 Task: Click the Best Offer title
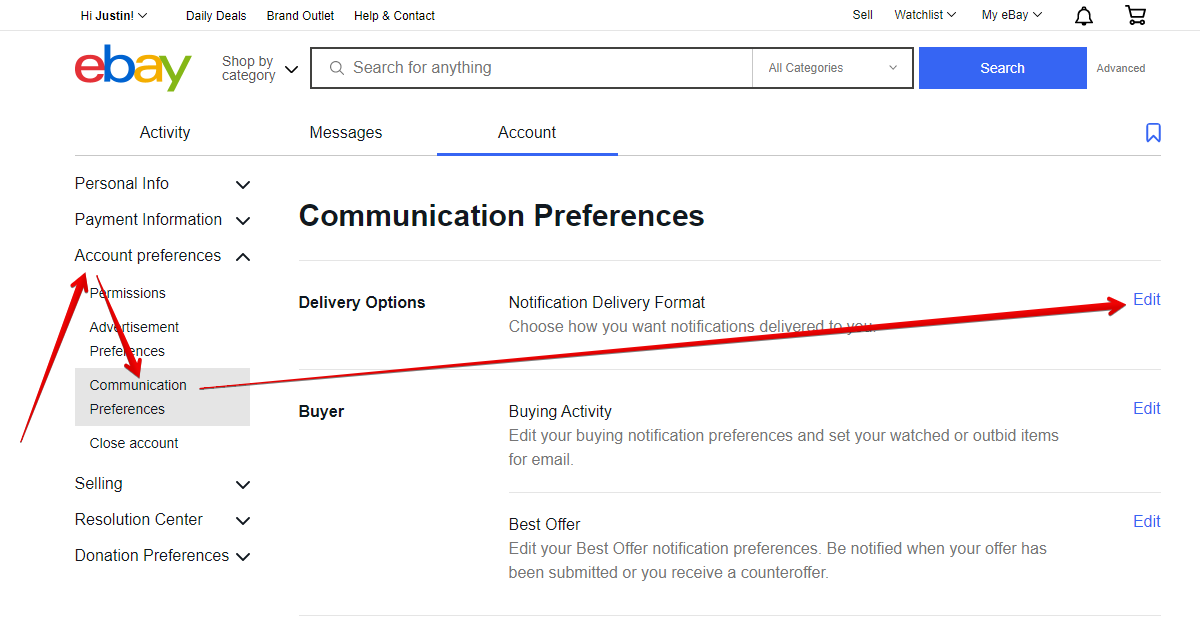(x=544, y=525)
